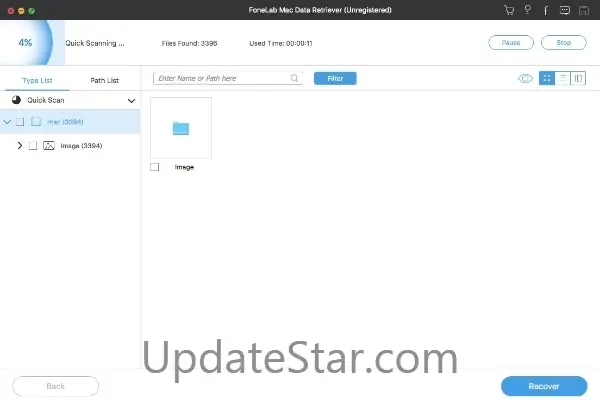The width and height of the screenshot is (600, 405).
Task: Switch to list view
Action: pos(562,78)
